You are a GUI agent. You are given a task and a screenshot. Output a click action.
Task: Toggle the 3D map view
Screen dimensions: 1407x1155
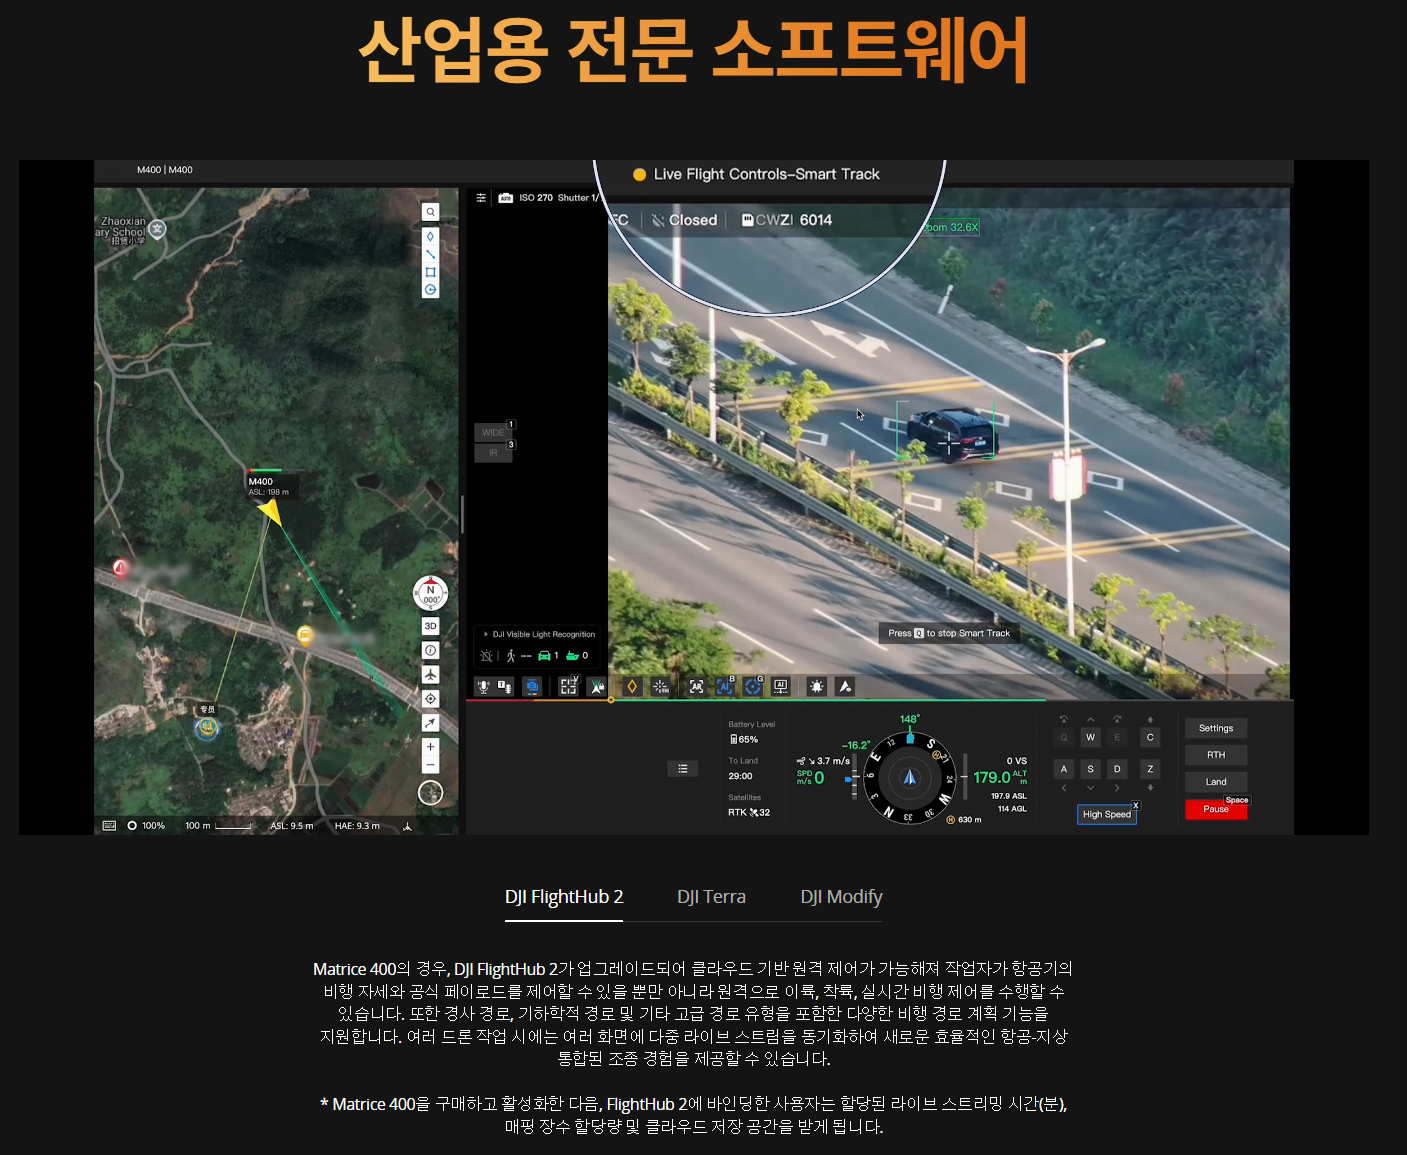tap(431, 626)
